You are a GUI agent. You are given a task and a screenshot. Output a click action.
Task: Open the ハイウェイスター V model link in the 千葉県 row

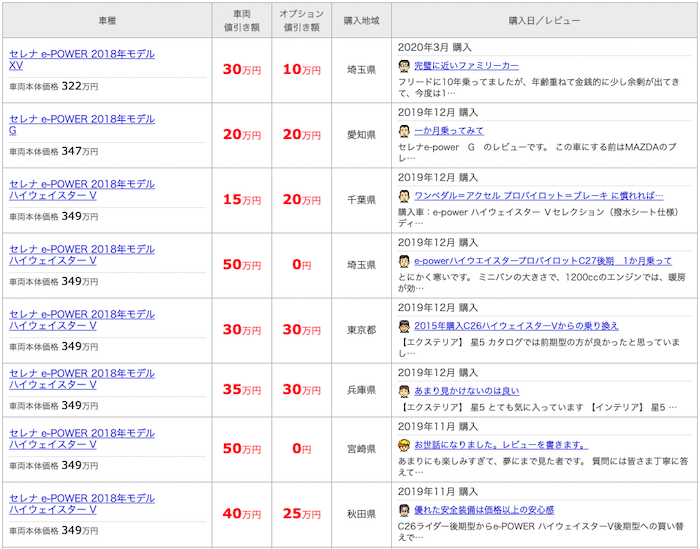coord(82,190)
